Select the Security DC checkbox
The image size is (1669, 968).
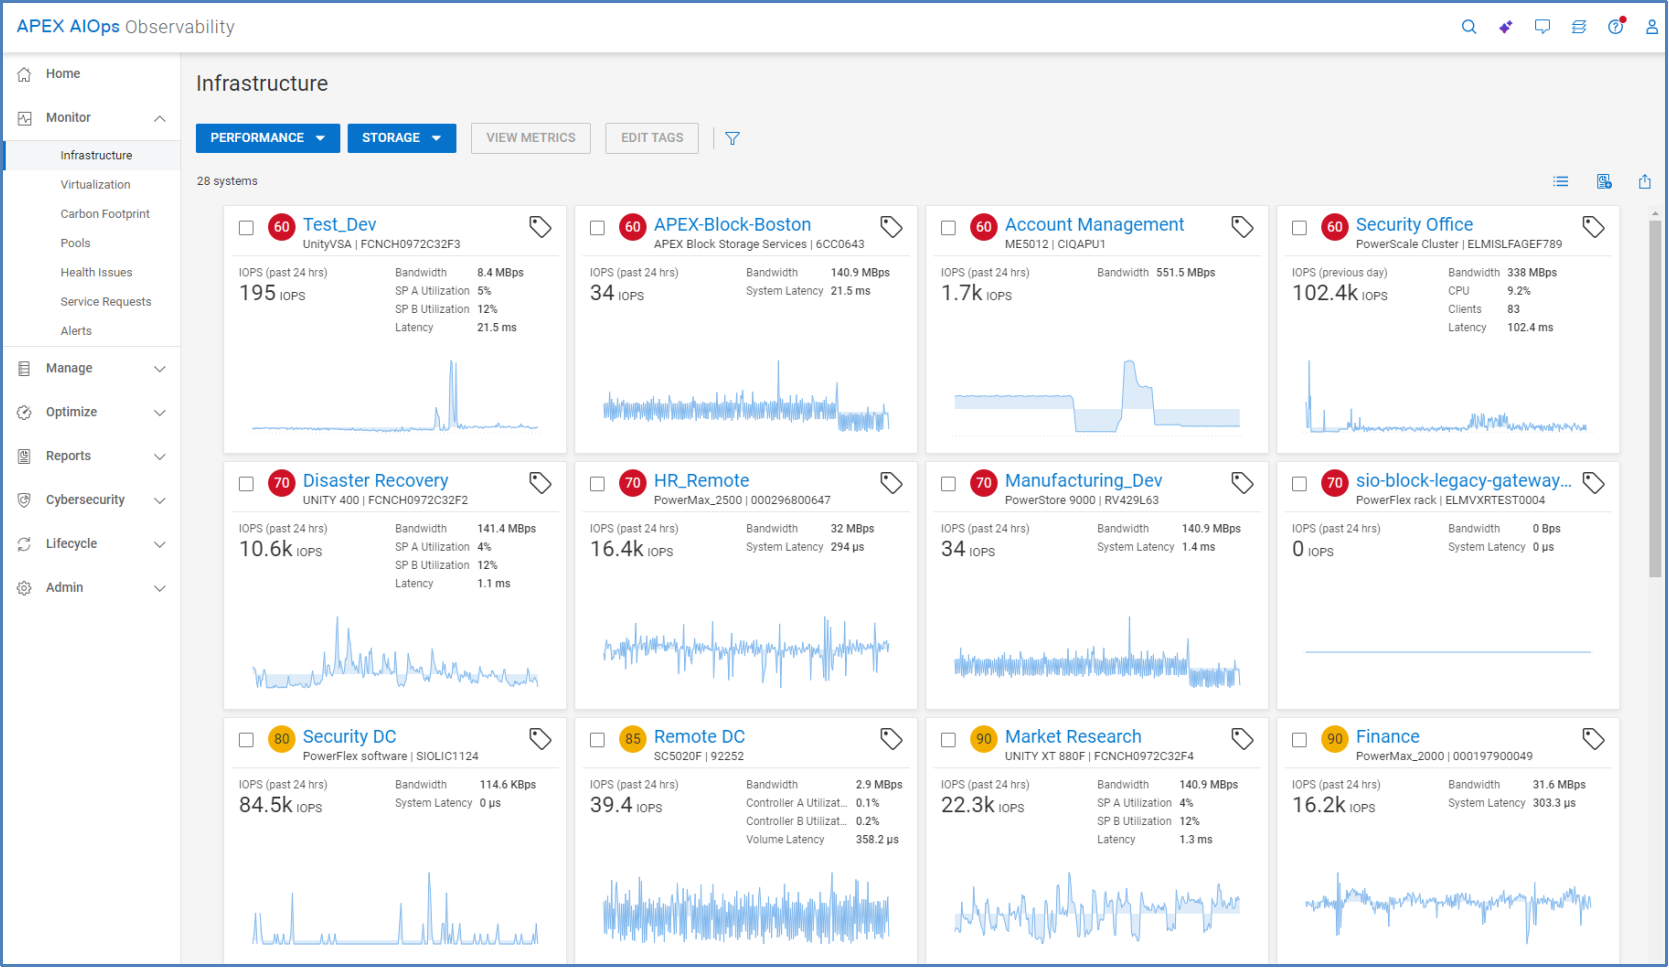coord(246,740)
